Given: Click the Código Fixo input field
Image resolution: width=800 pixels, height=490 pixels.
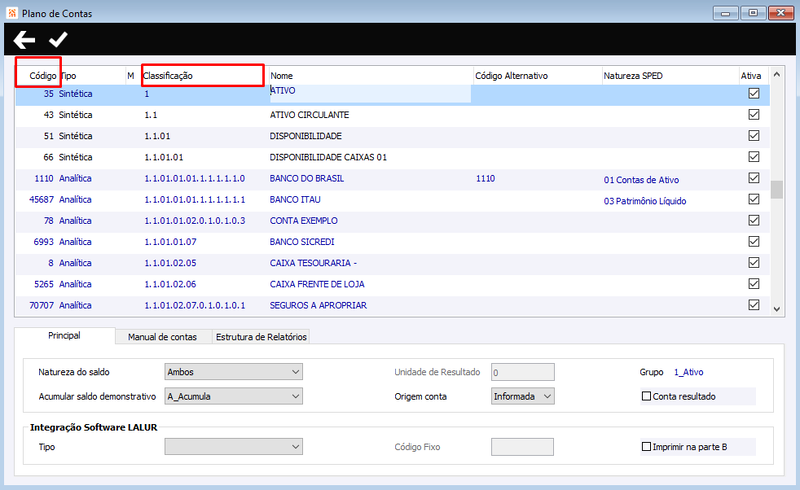Looking at the screenshot, I should click(522, 447).
